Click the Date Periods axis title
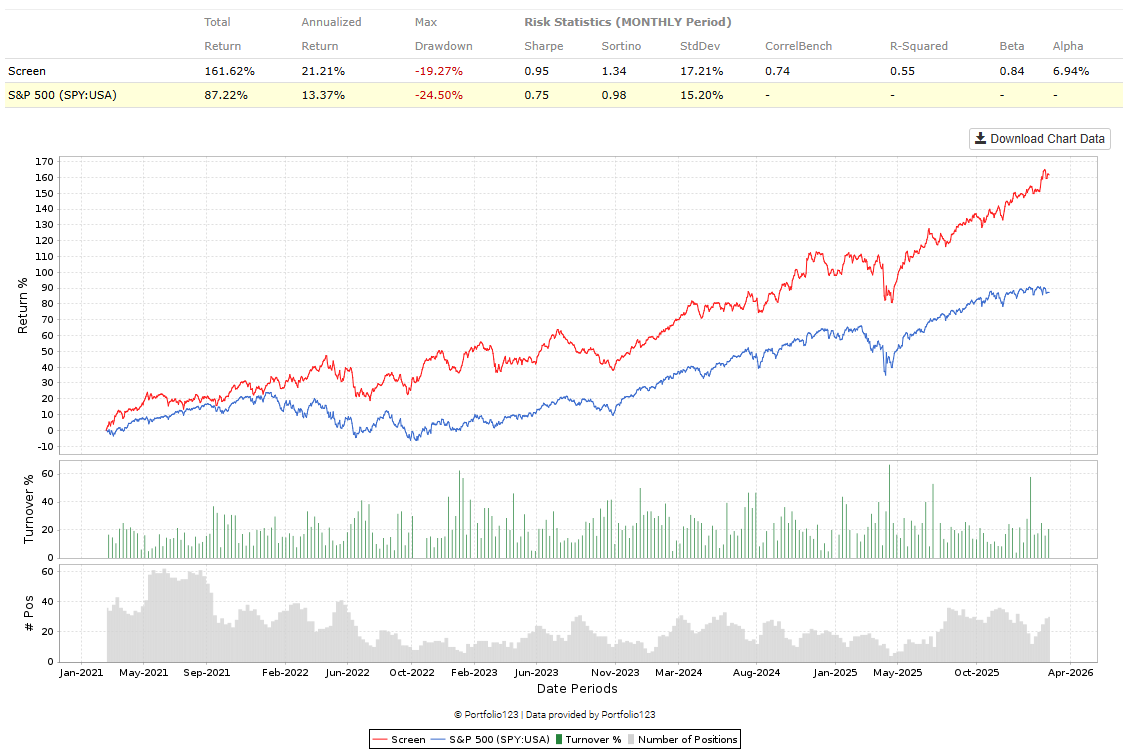 pos(577,689)
